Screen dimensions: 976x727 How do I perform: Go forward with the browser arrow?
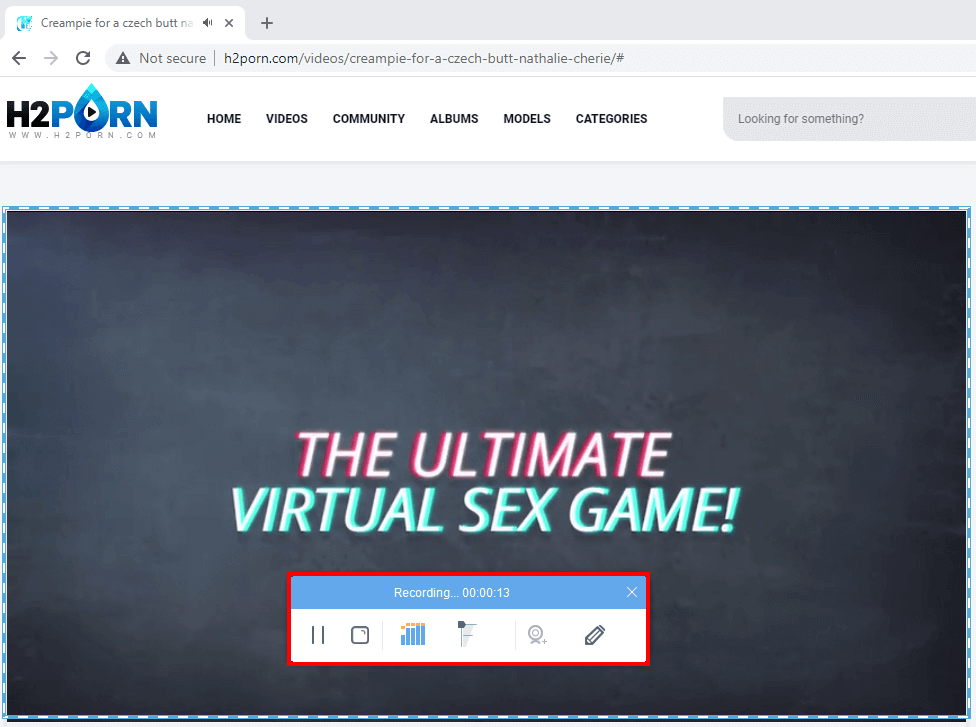coord(51,58)
